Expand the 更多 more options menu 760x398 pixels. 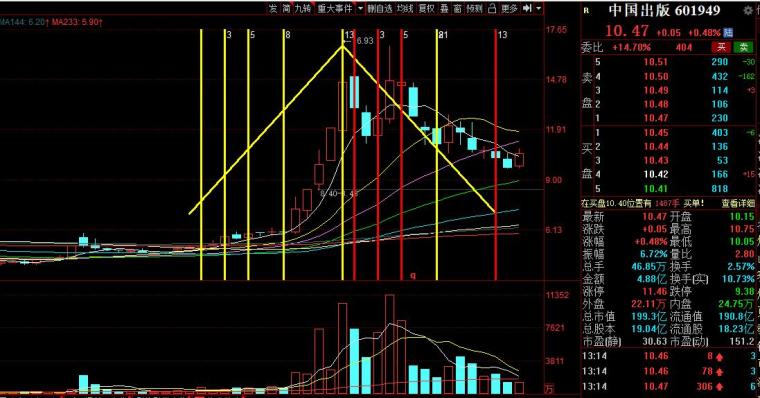pyautogui.click(x=509, y=9)
